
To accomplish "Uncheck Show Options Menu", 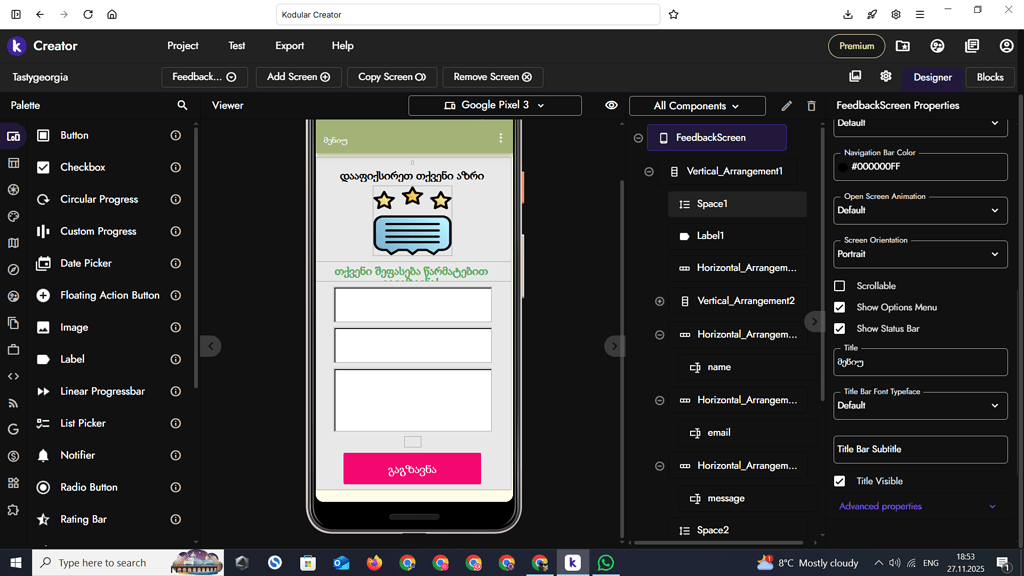I will [x=840, y=307].
